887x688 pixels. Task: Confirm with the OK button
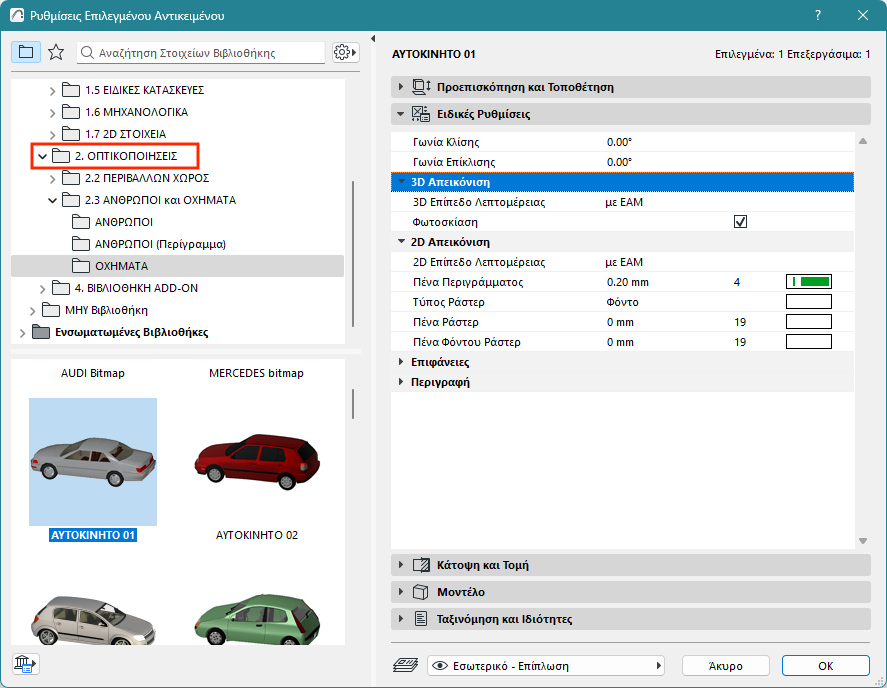pos(825,665)
